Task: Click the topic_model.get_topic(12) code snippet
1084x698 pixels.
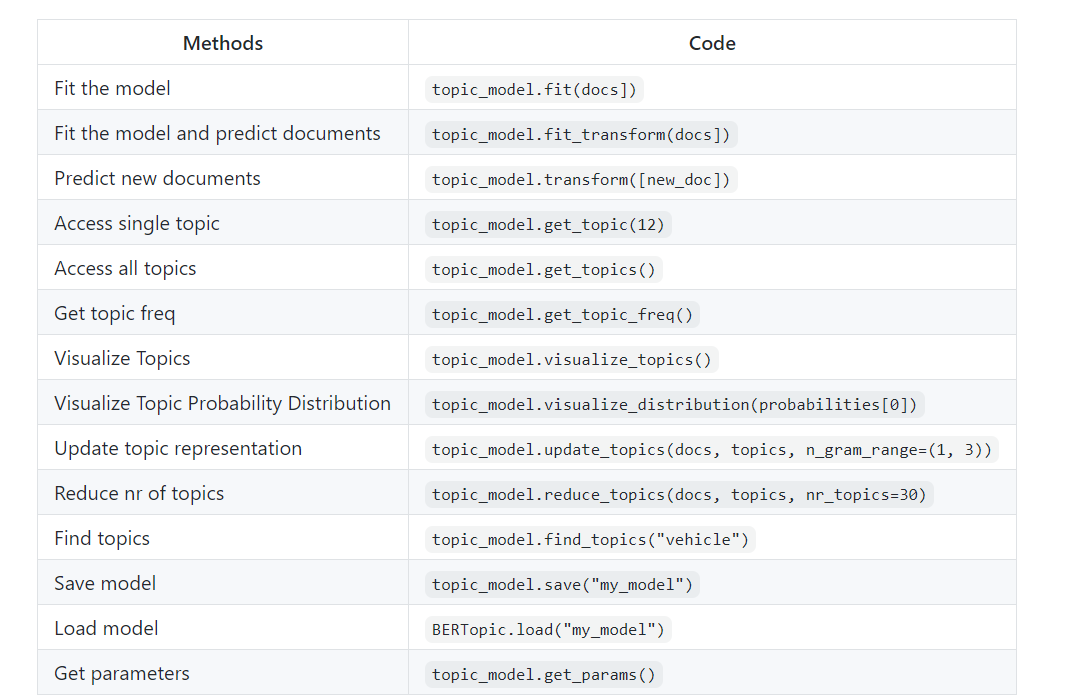Action: pyautogui.click(x=548, y=224)
